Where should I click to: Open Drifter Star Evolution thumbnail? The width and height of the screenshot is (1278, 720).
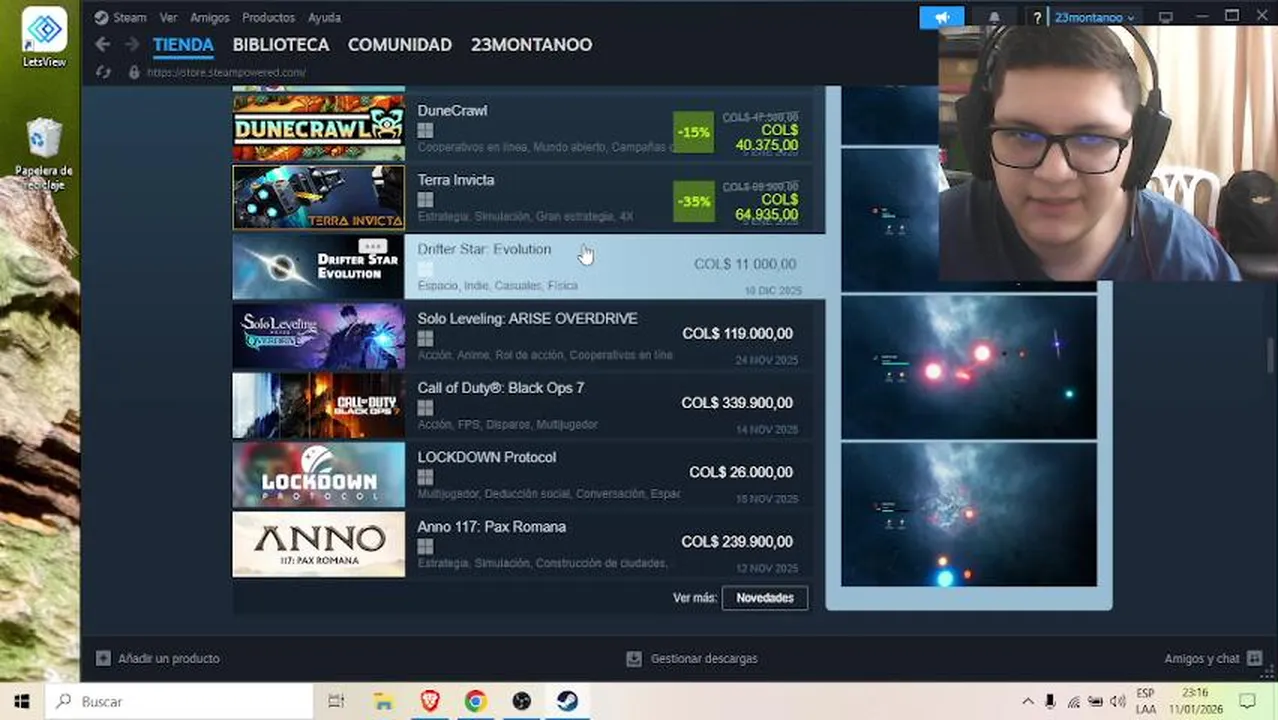(x=318, y=267)
